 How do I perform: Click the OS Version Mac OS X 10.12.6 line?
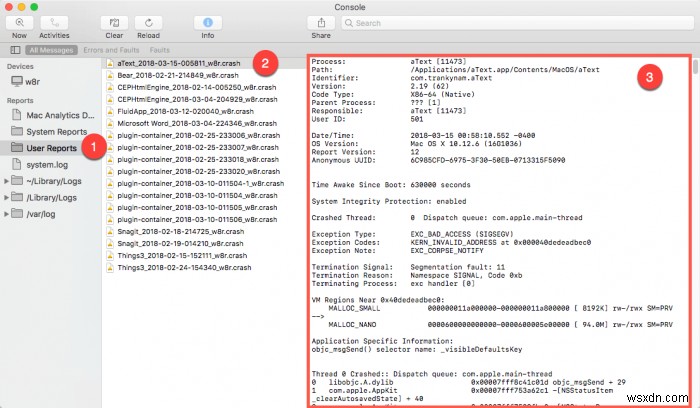pyautogui.click(x=417, y=144)
